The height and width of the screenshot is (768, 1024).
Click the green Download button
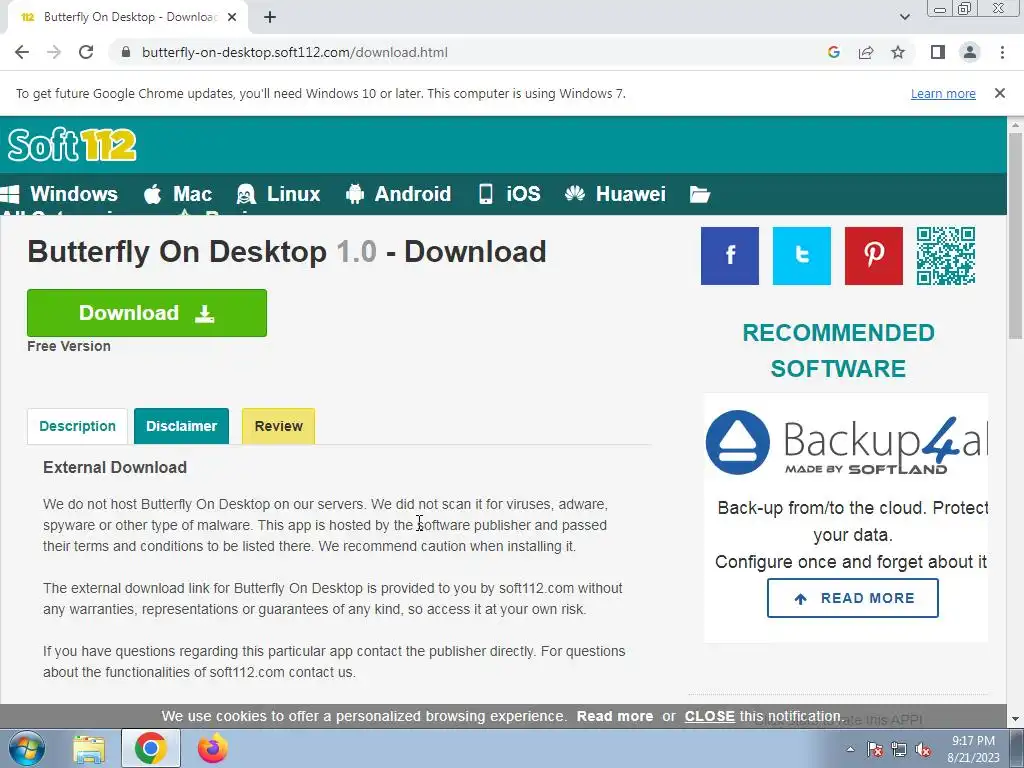point(147,313)
